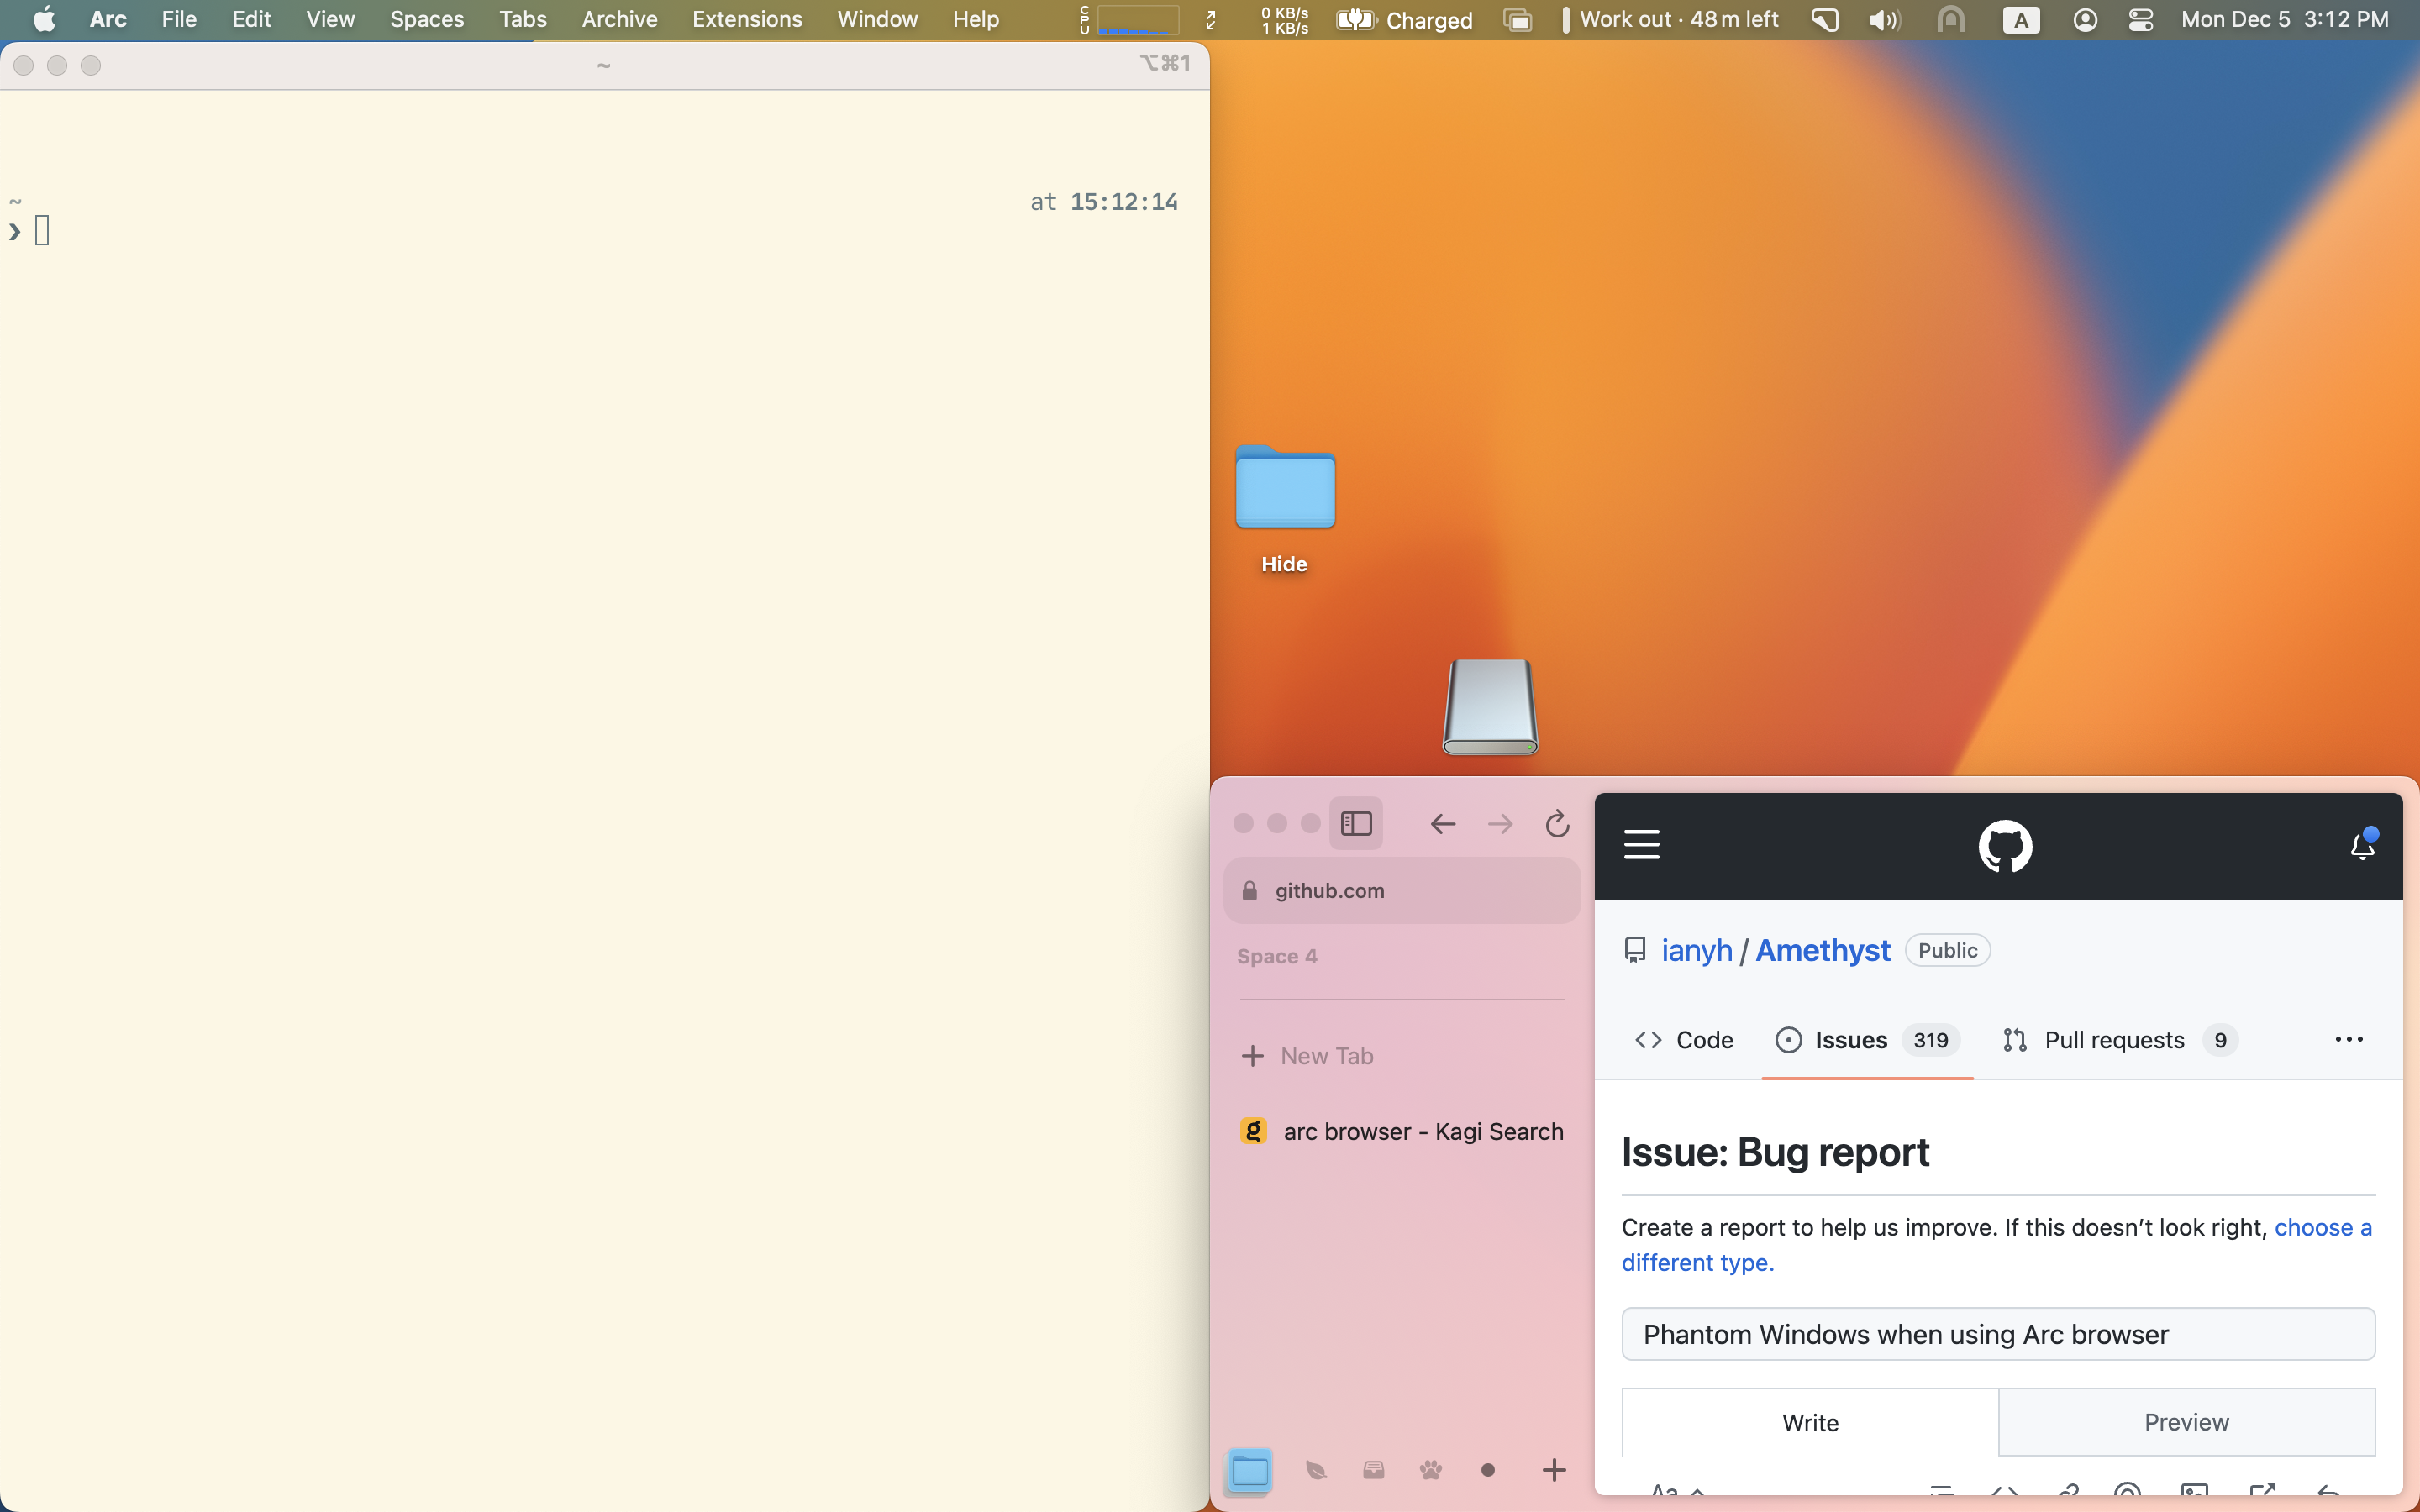
Task: Open the battery Charged status menu
Action: click(x=1404, y=20)
